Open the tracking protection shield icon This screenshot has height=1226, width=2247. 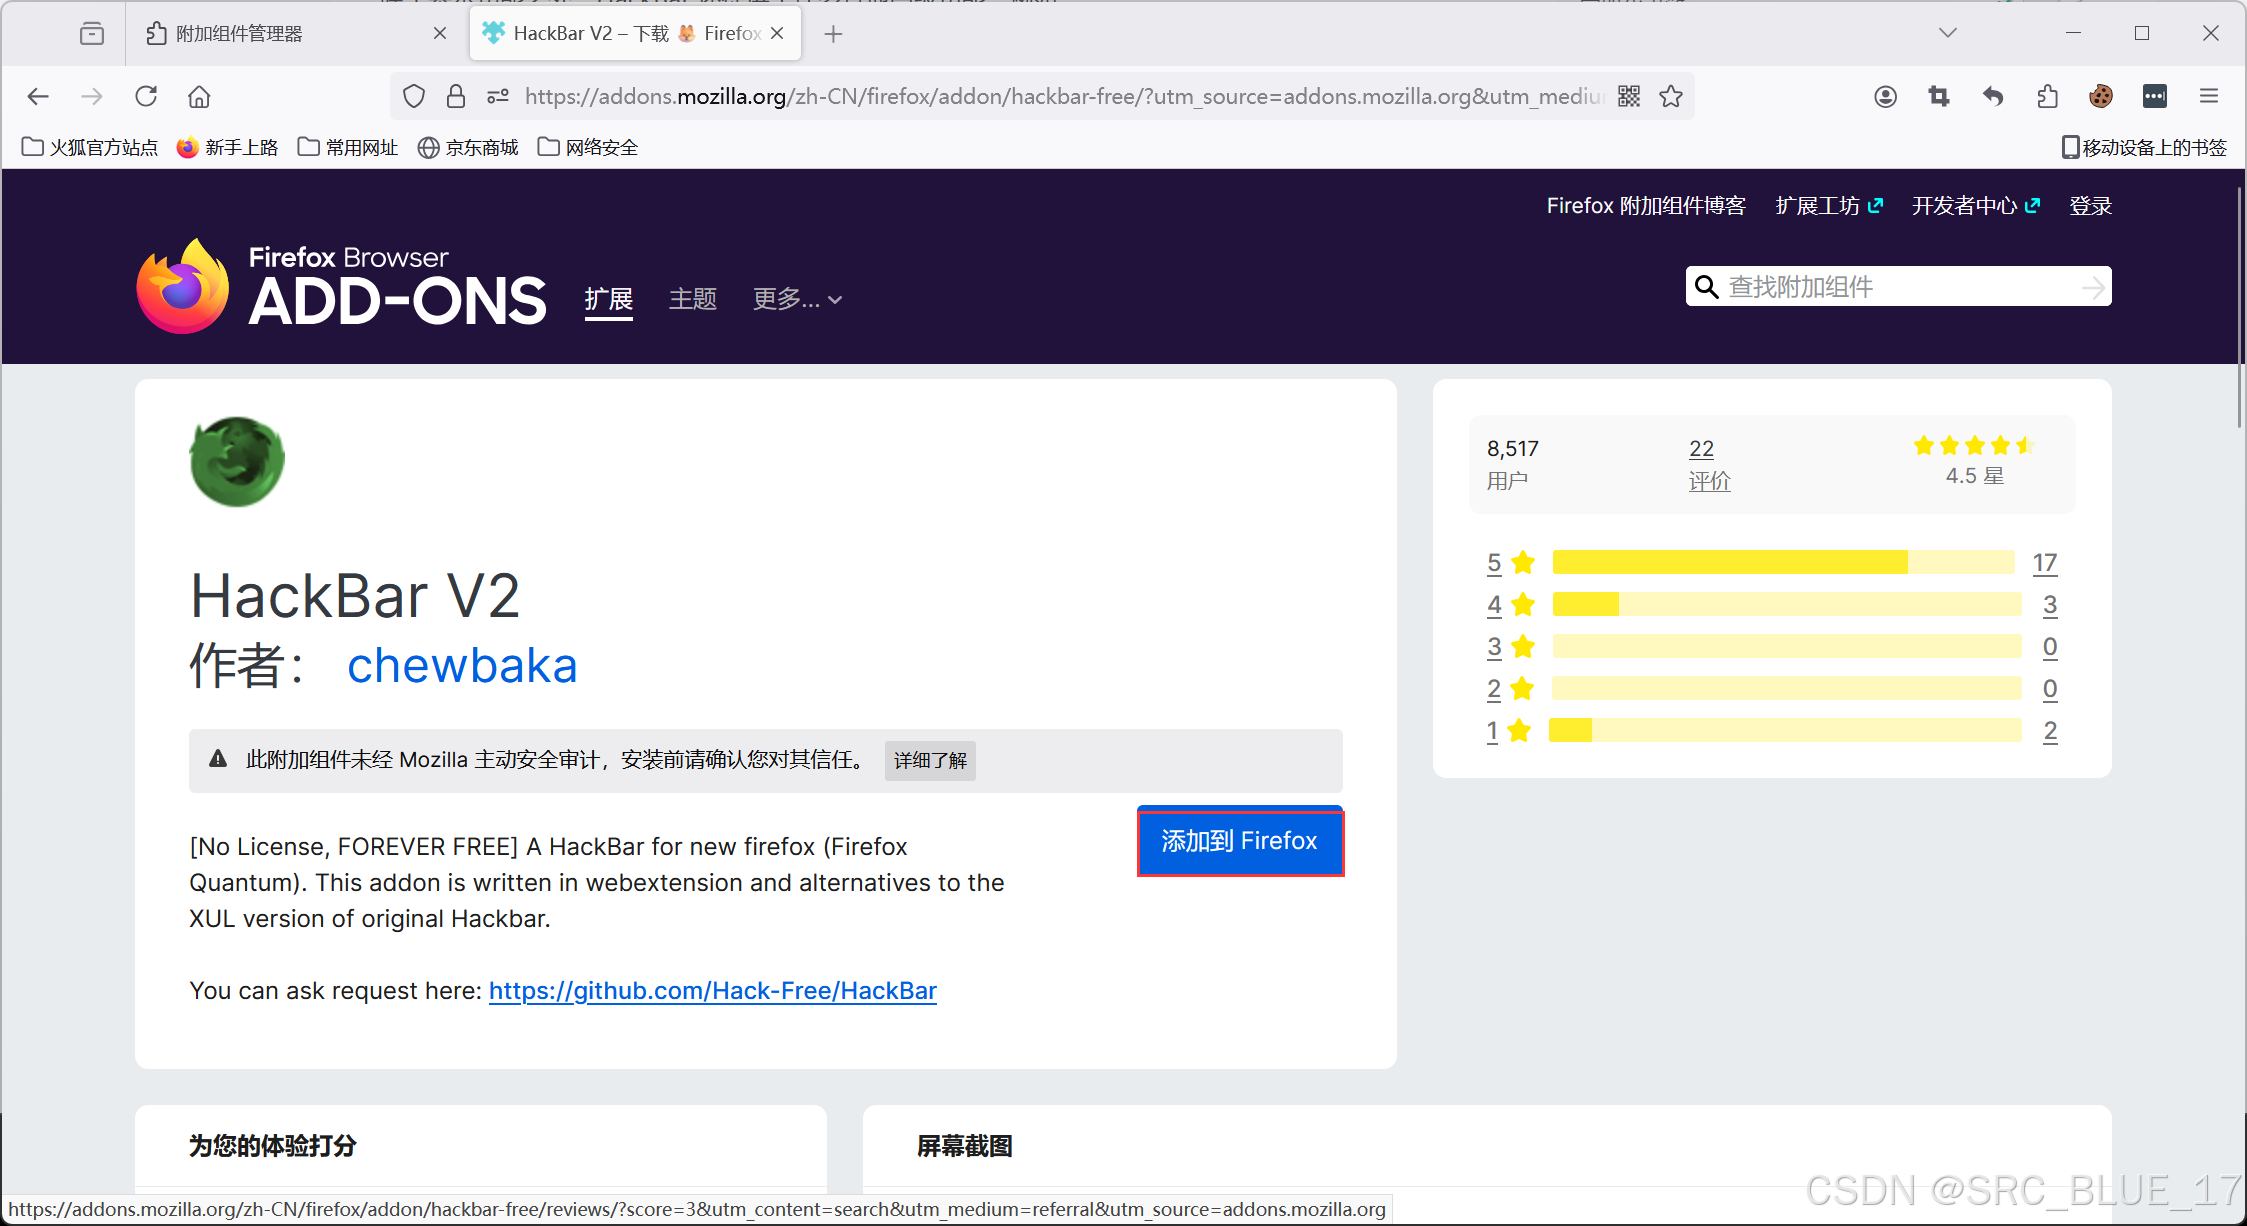(413, 97)
